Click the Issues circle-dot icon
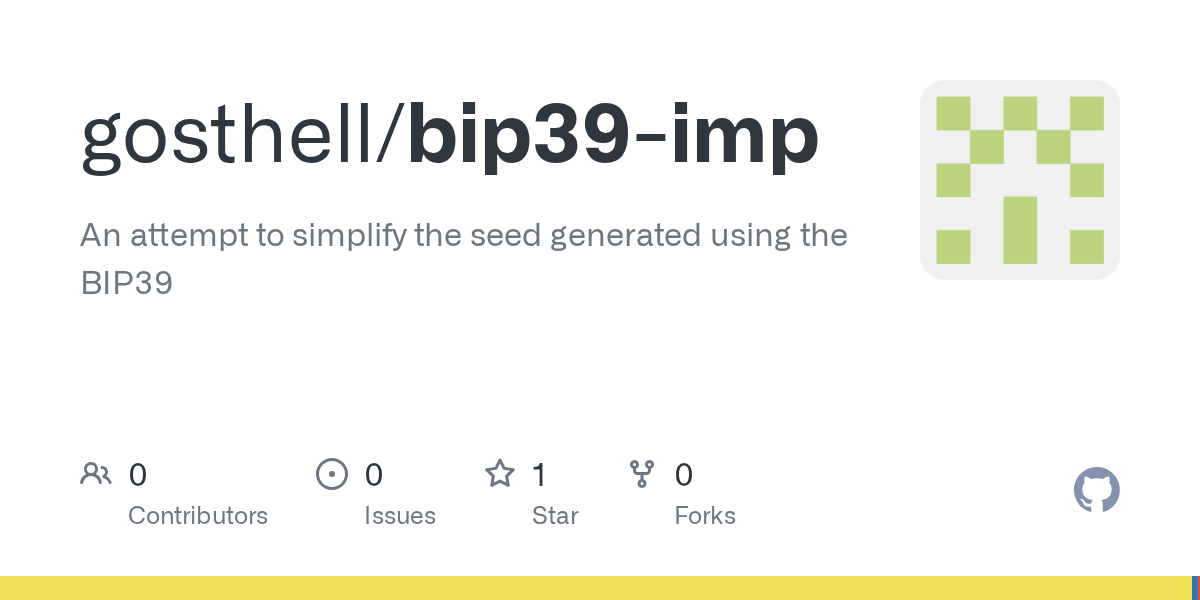 click(331, 474)
